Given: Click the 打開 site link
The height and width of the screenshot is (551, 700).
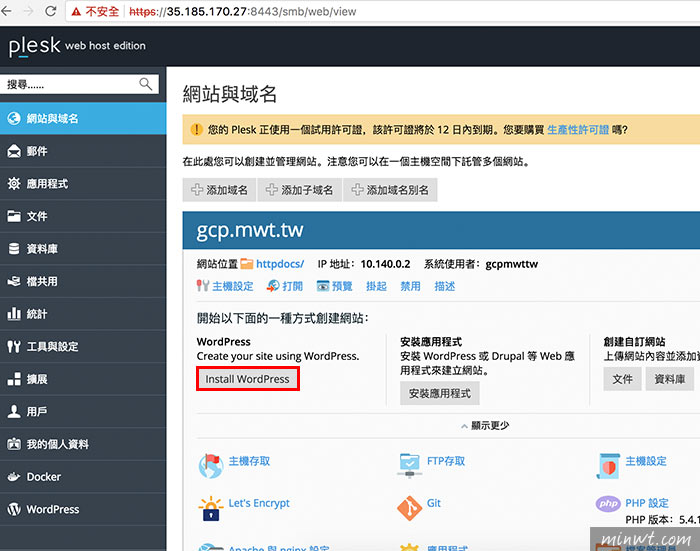Looking at the screenshot, I should click(x=285, y=286).
